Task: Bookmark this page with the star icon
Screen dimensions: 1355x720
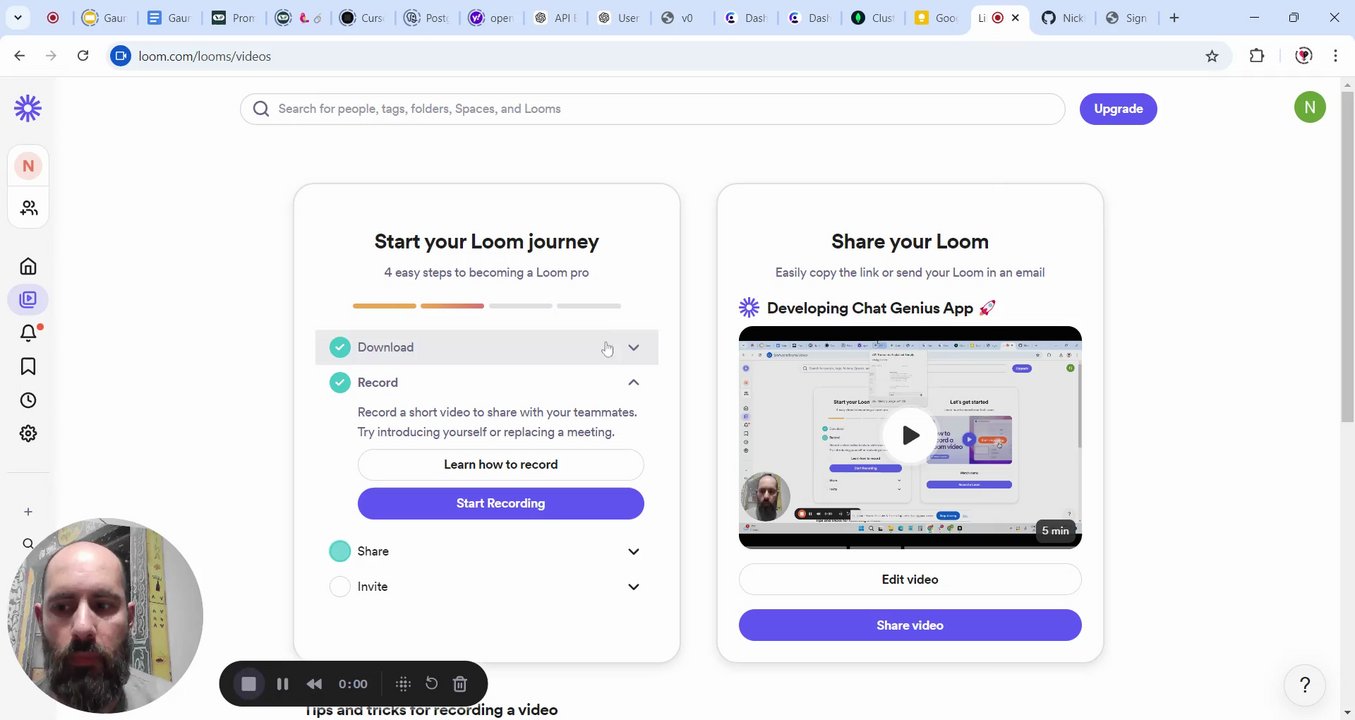Action: click(x=1212, y=56)
